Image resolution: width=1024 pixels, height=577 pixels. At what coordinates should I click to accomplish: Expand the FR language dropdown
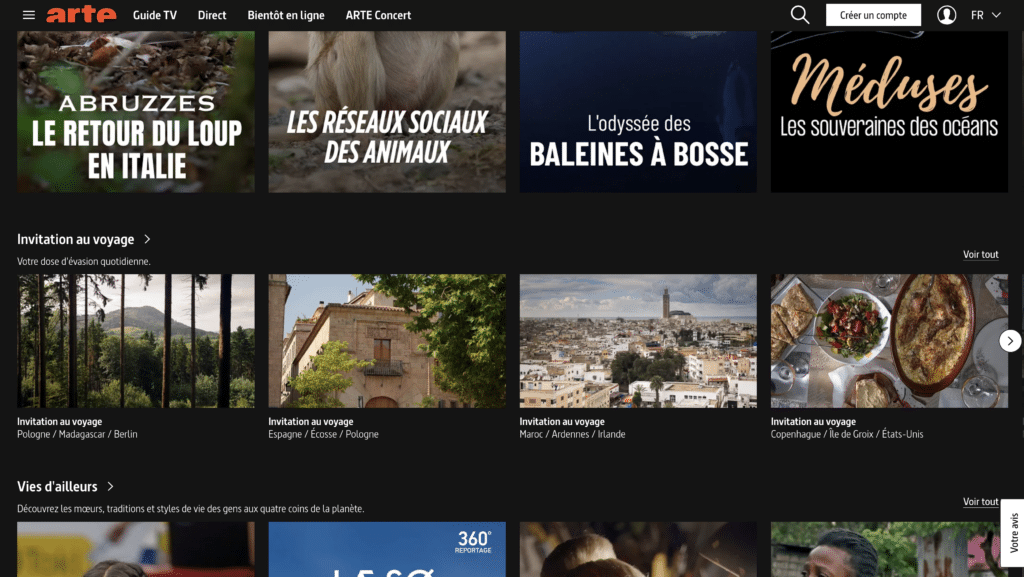pos(984,15)
